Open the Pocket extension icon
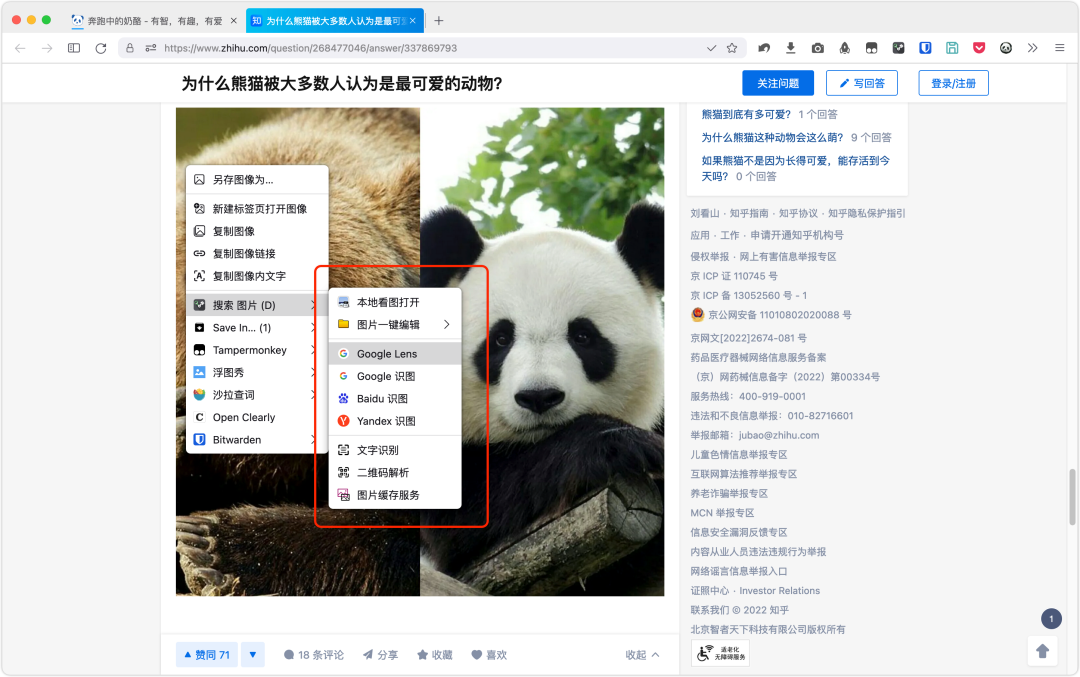The height and width of the screenshot is (677, 1080). 979,48
